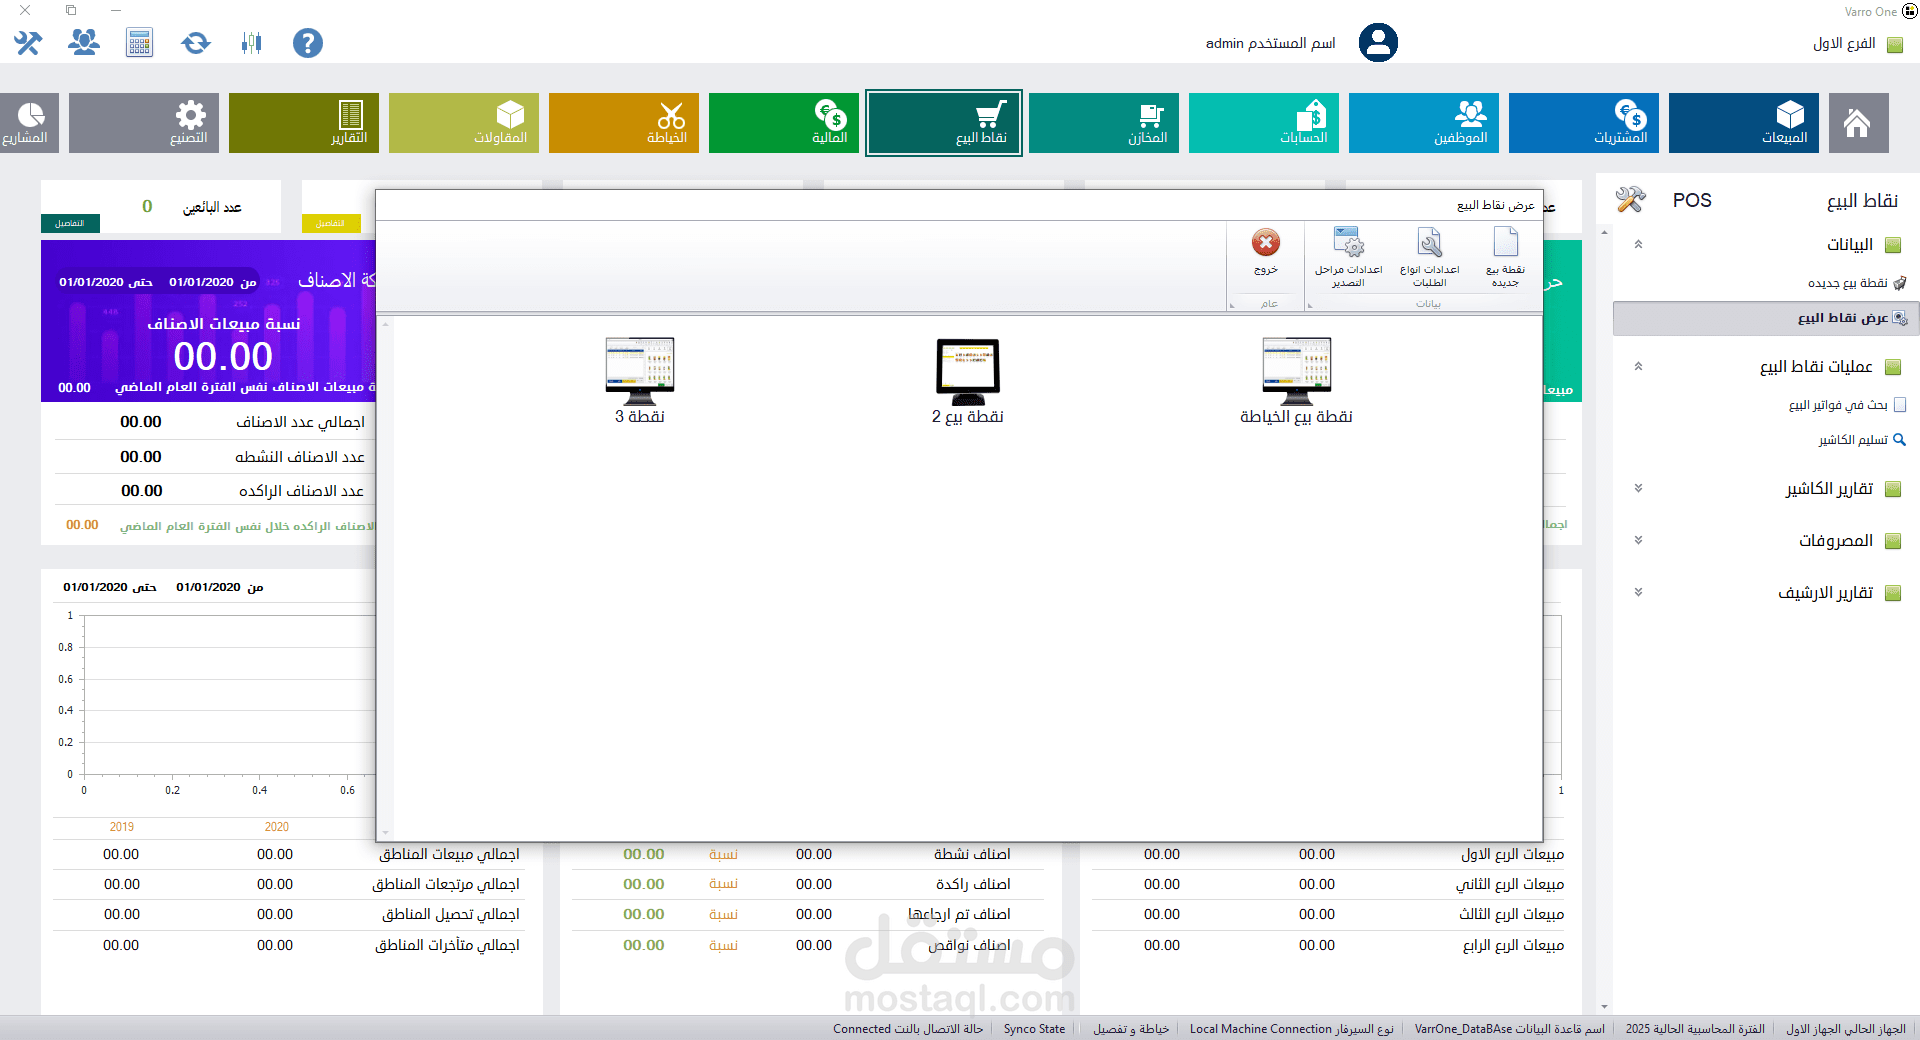This screenshot has width=1920, height=1040.
Task: Click اجمالي مبيعات المناطق row label
Action: click(x=449, y=854)
